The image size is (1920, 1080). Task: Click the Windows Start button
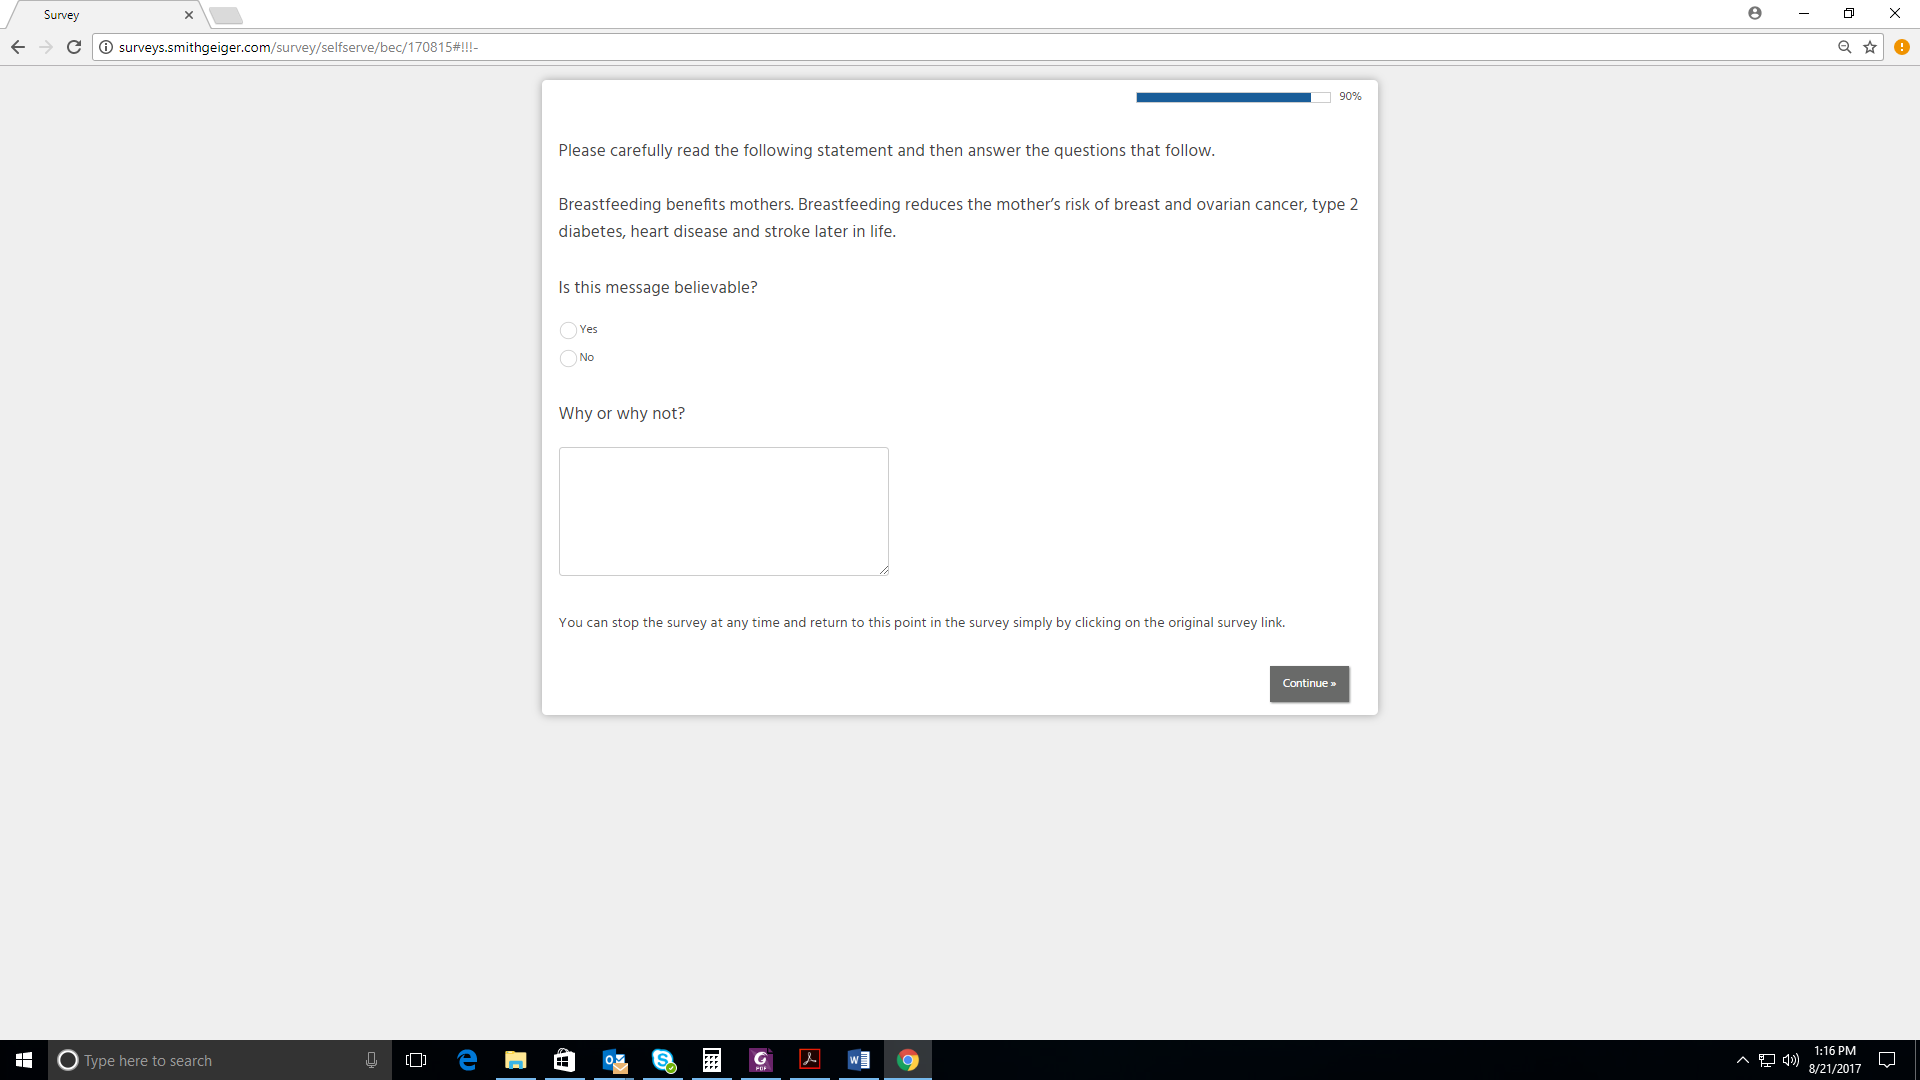click(x=24, y=1060)
